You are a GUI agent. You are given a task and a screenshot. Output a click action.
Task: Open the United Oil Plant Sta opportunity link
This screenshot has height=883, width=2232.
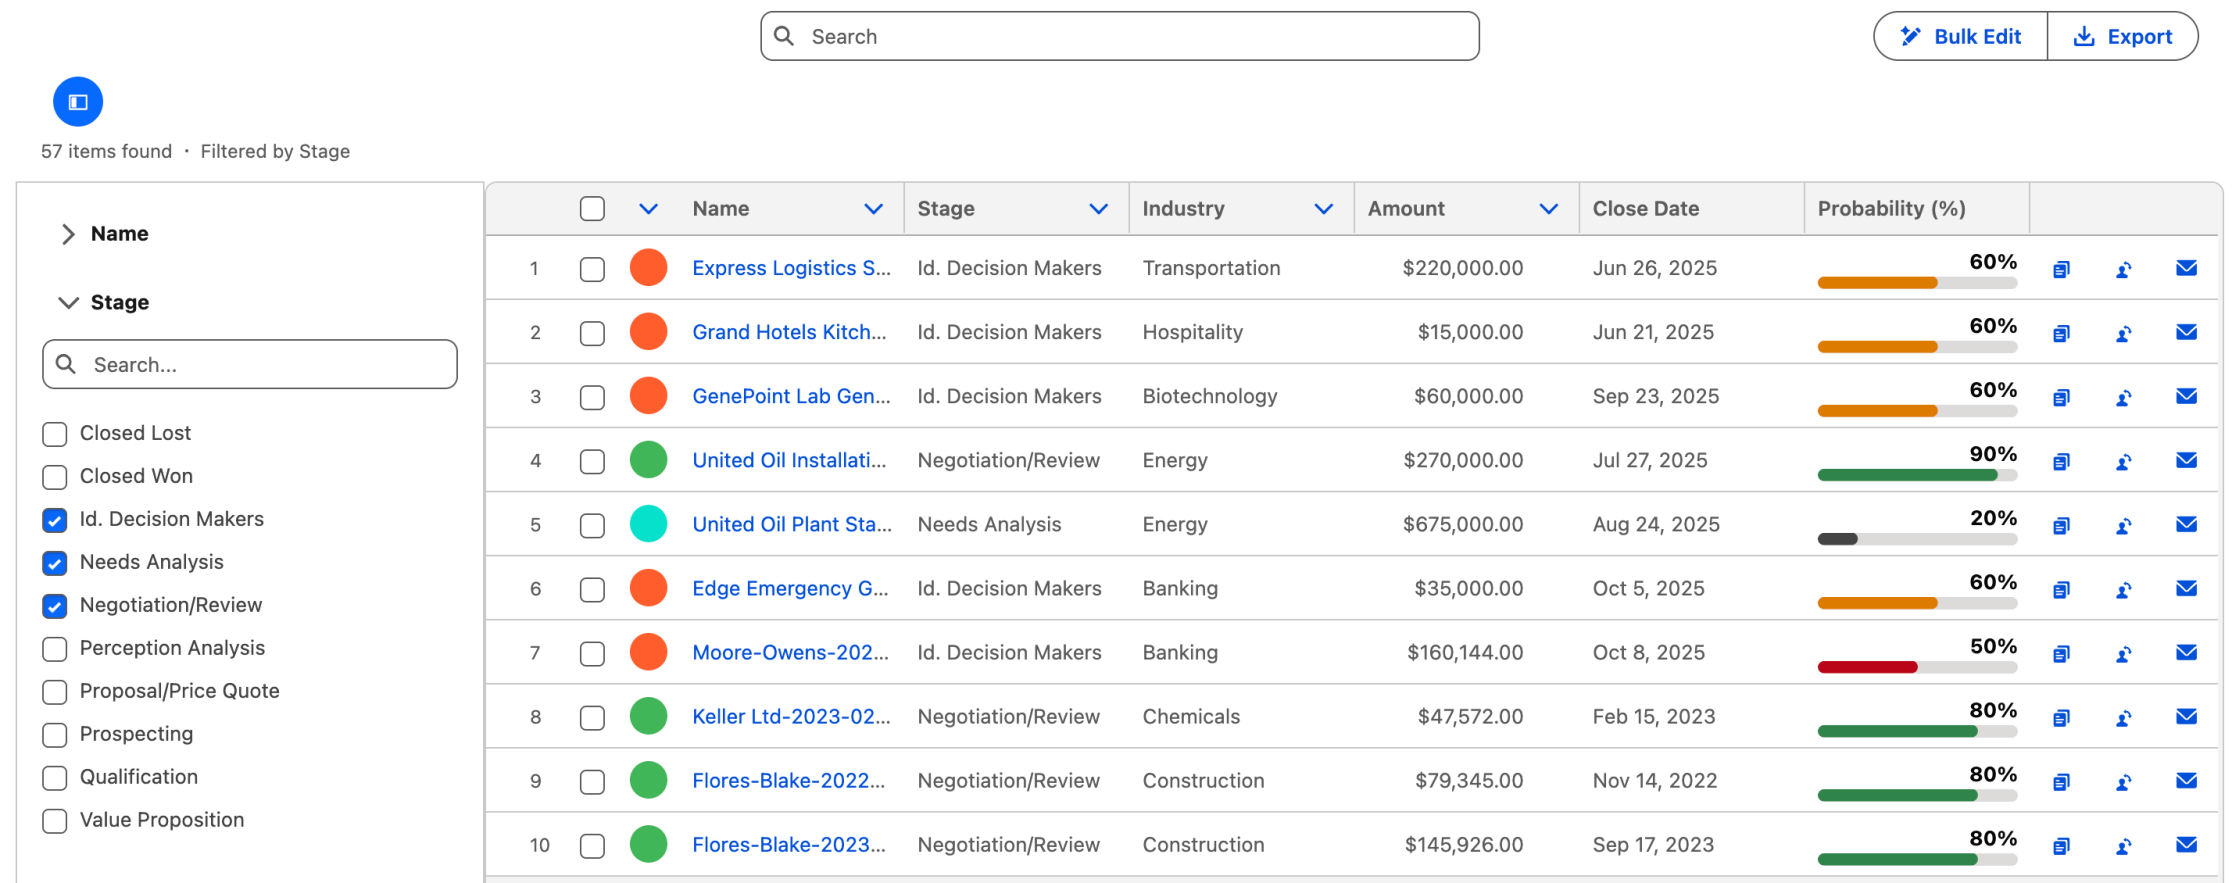792,524
